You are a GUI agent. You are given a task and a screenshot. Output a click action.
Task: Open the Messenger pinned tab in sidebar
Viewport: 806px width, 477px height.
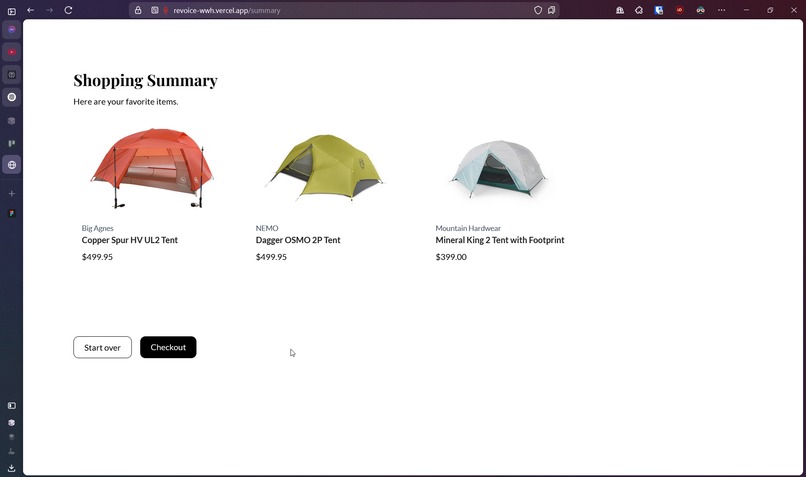(12, 30)
